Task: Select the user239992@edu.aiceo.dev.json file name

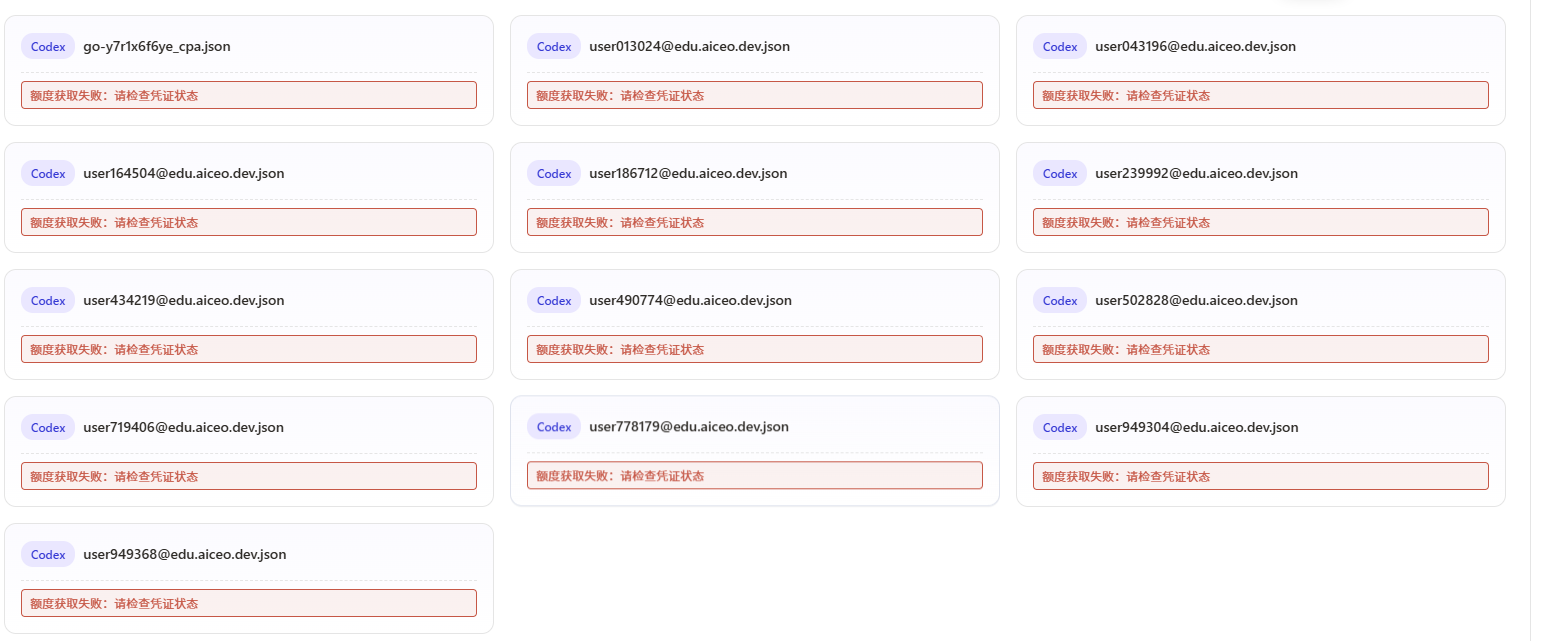Action: pyautogui.click(x=1196, y=173)
